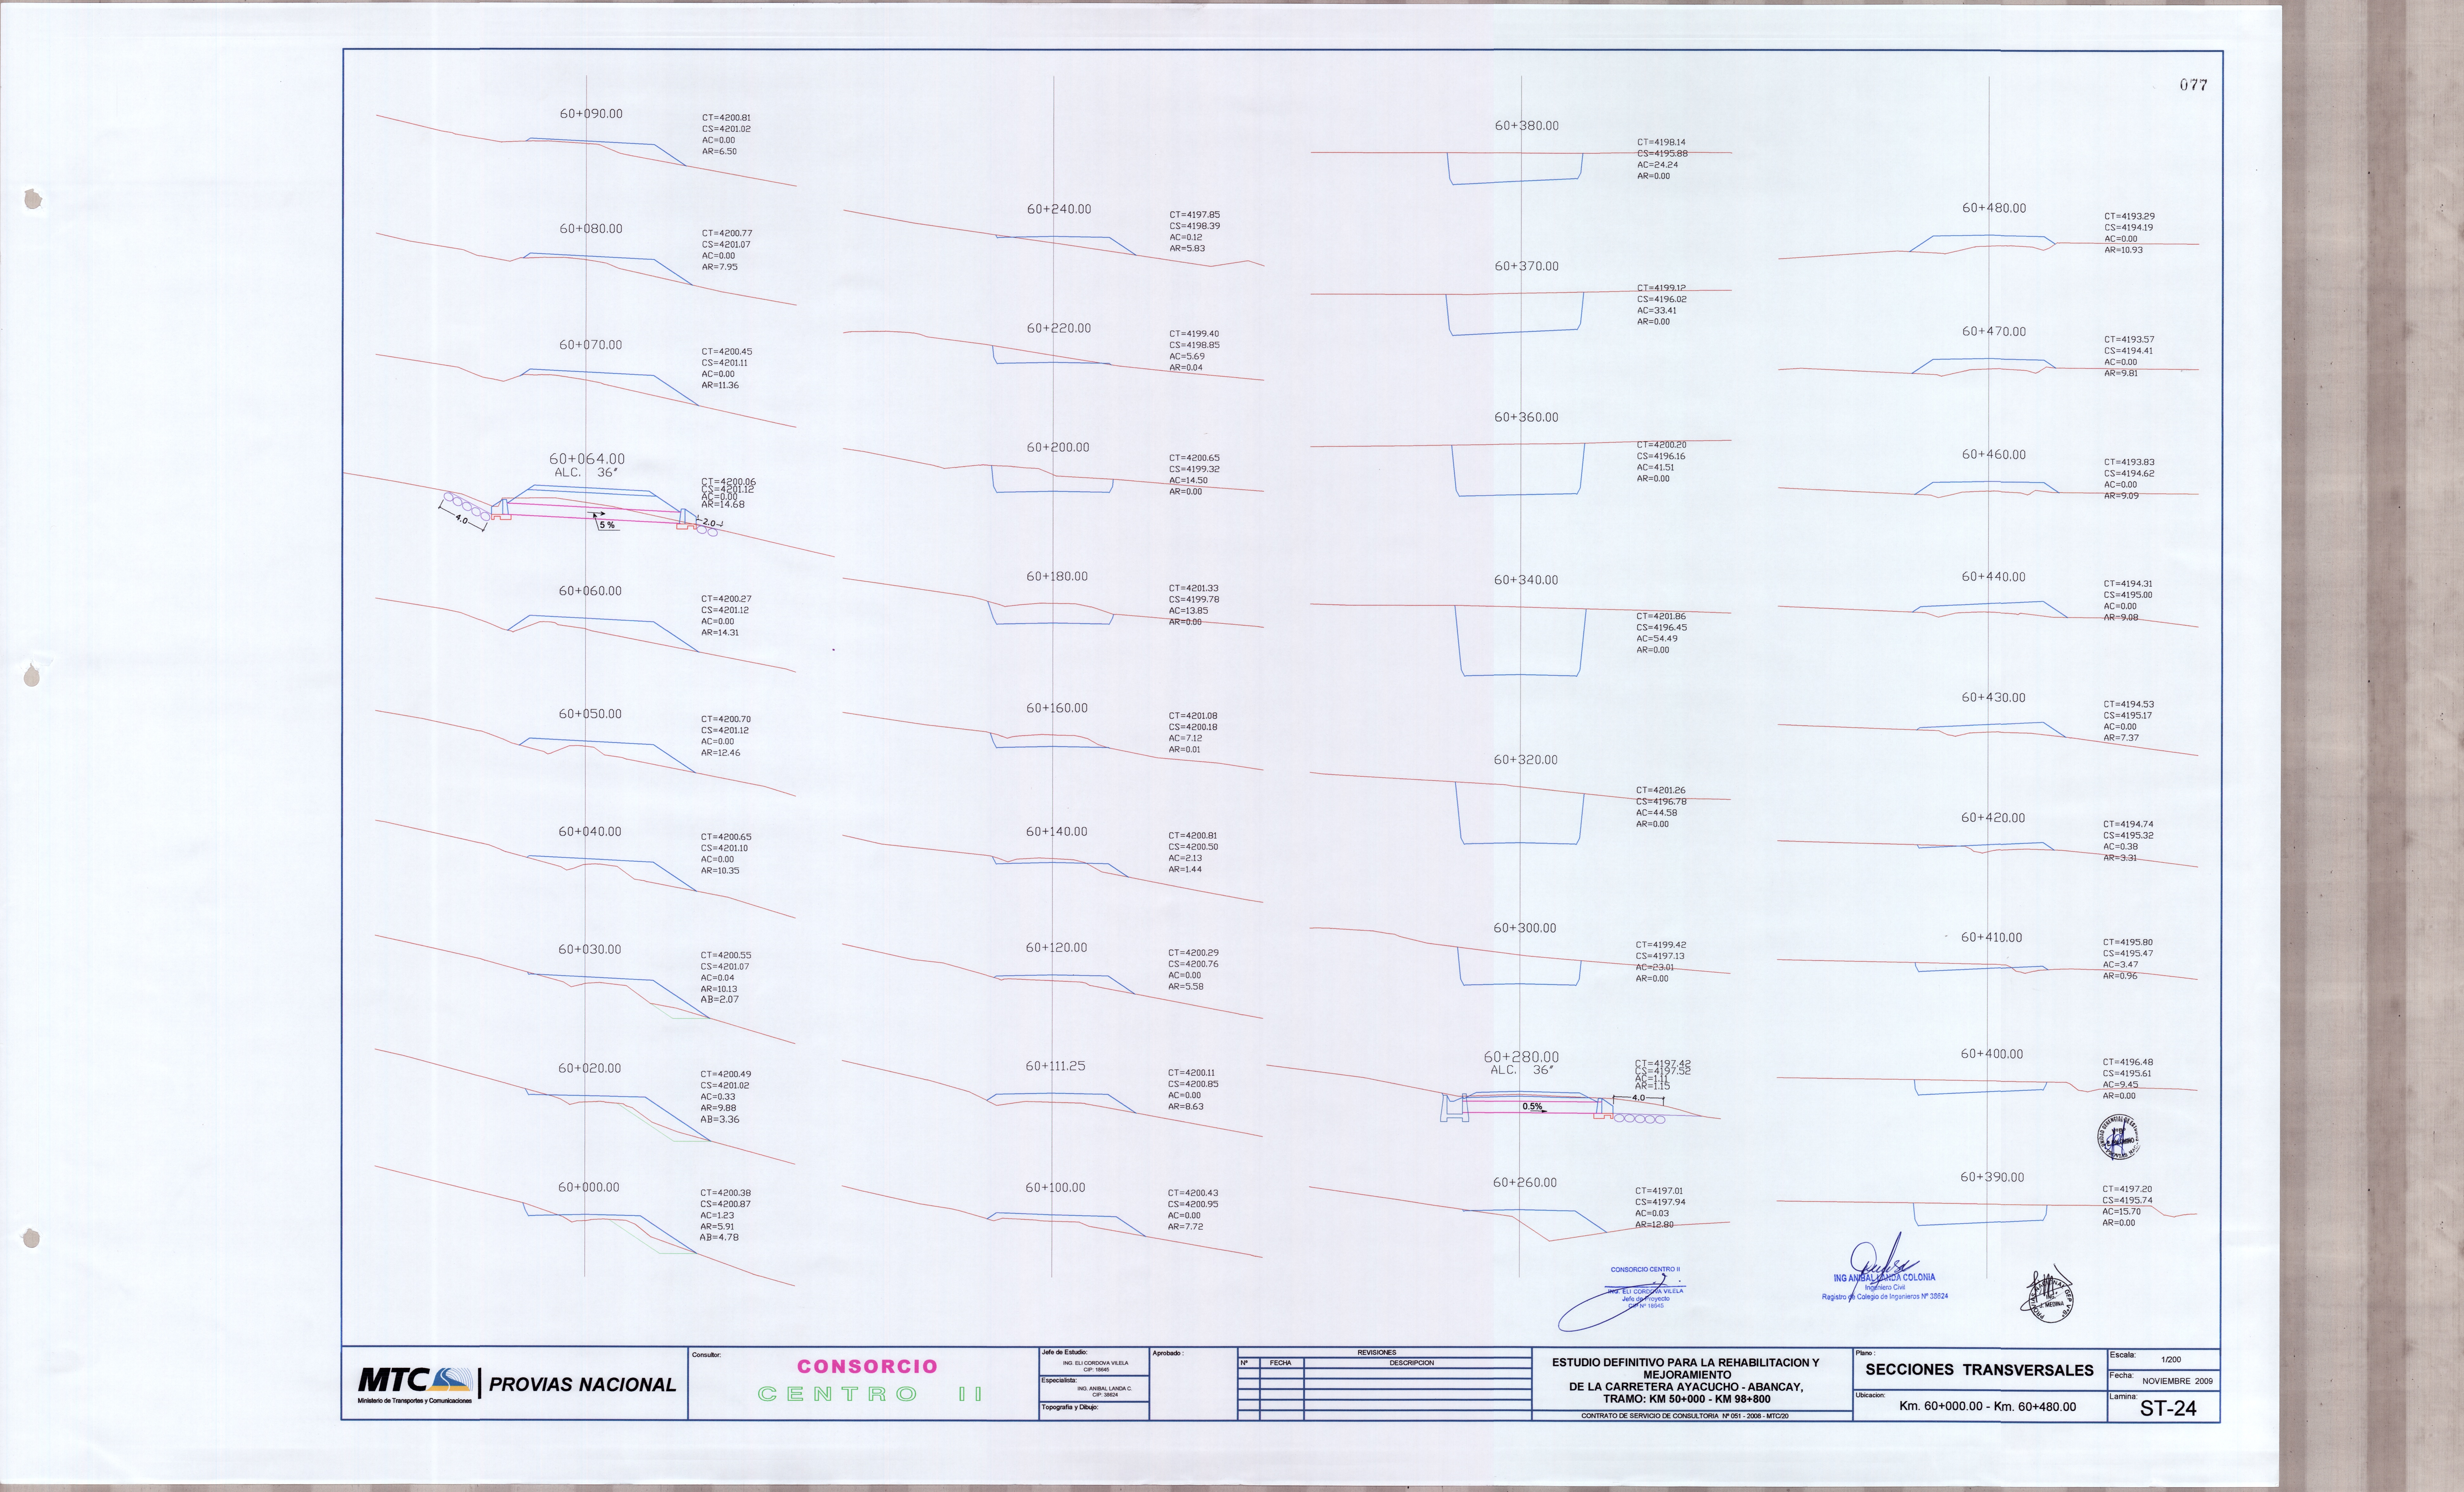Screen dimensions: 2464x1492
Task: Click the REVISIONES table header
Action: 1377,1353
